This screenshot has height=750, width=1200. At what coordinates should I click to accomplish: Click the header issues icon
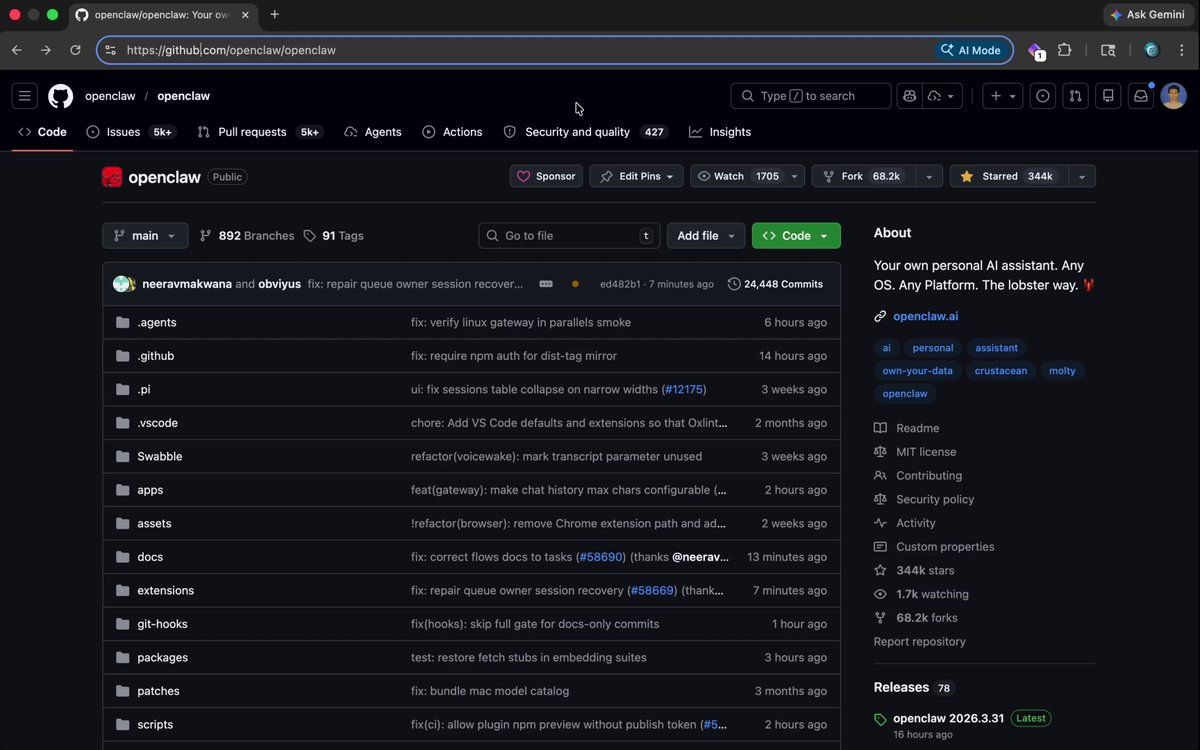1043,96
